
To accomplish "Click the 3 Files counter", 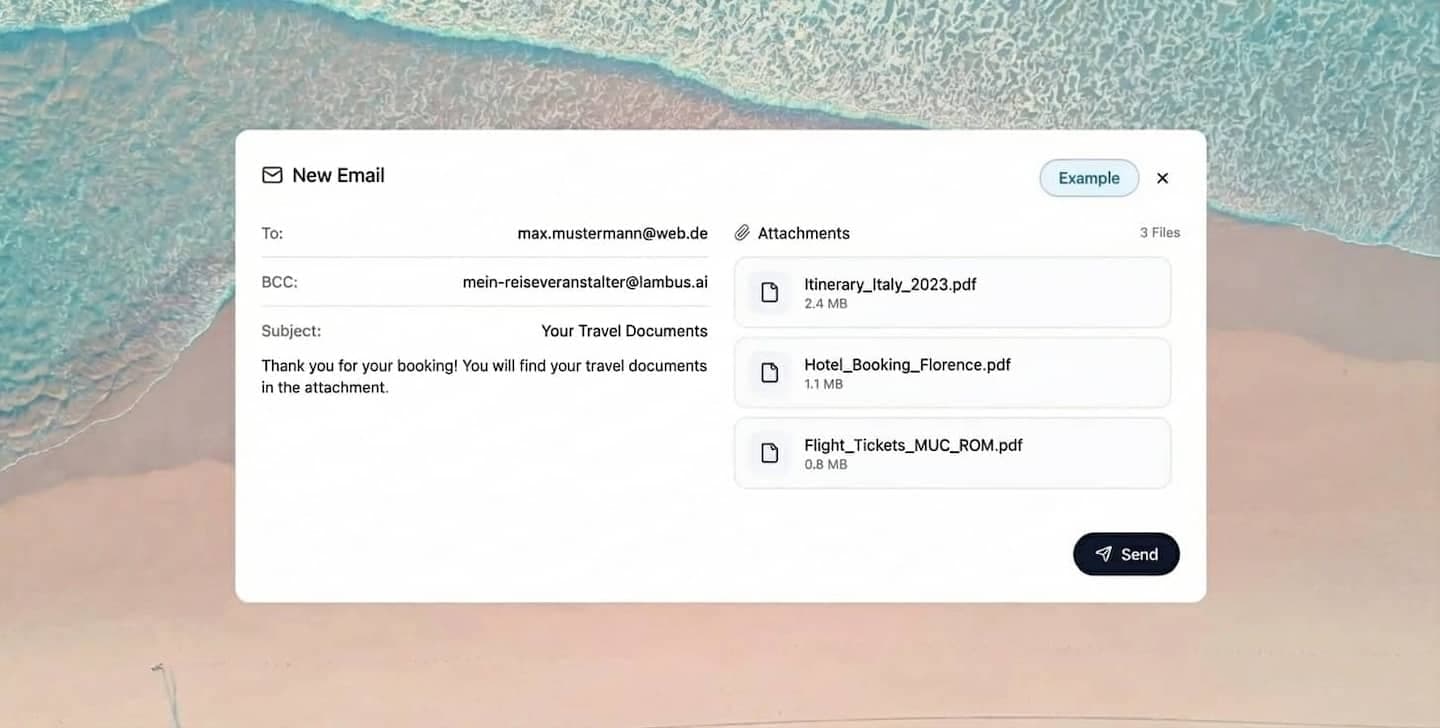I will (x=1159, y=233).
